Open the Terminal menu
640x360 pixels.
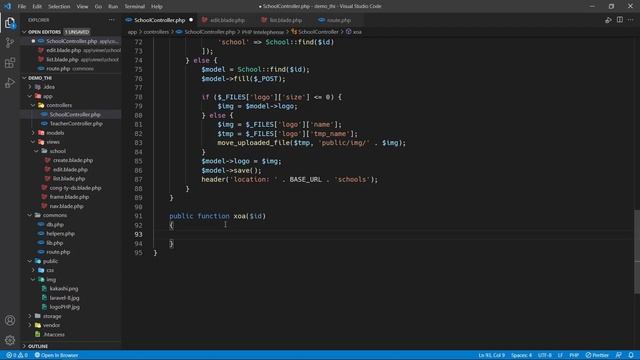(x=135, y=7)
